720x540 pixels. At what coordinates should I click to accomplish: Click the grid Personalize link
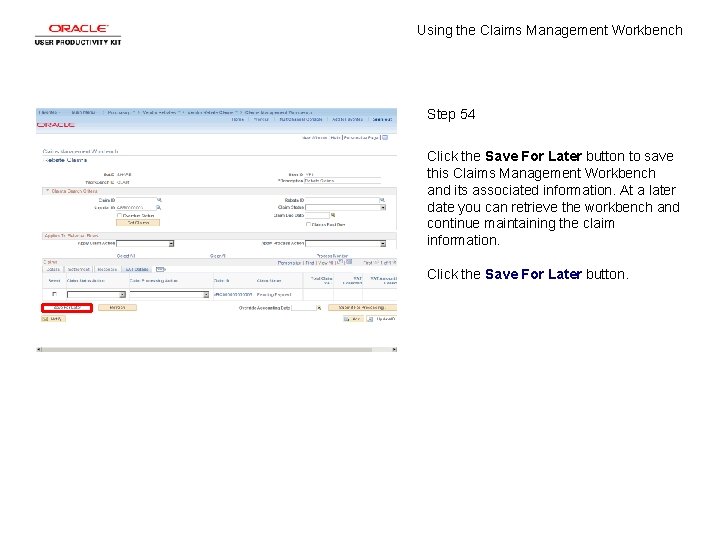click(289, 263)
